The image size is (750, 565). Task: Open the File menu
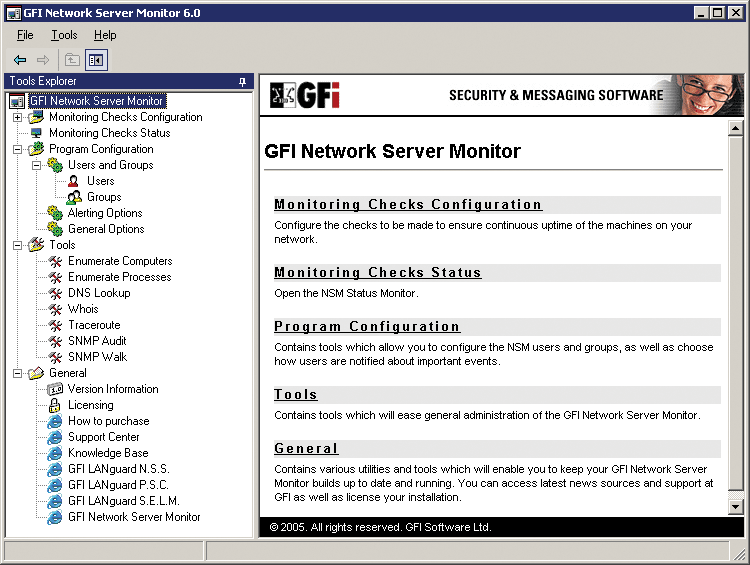click(25, 35)
